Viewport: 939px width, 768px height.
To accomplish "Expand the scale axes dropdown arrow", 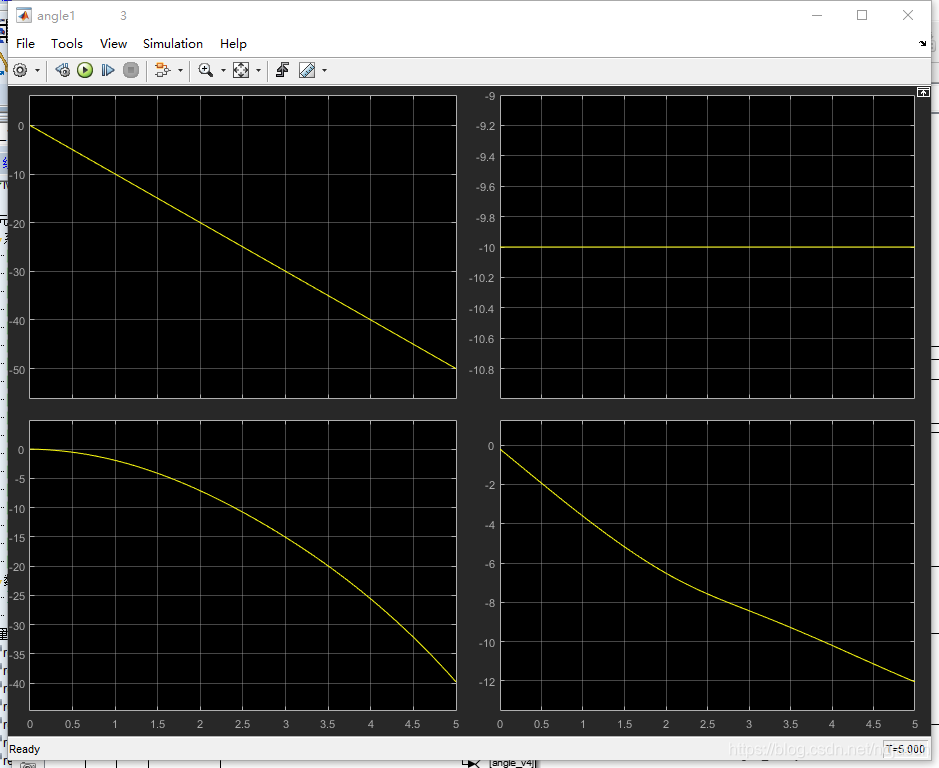I will (258, 71).
